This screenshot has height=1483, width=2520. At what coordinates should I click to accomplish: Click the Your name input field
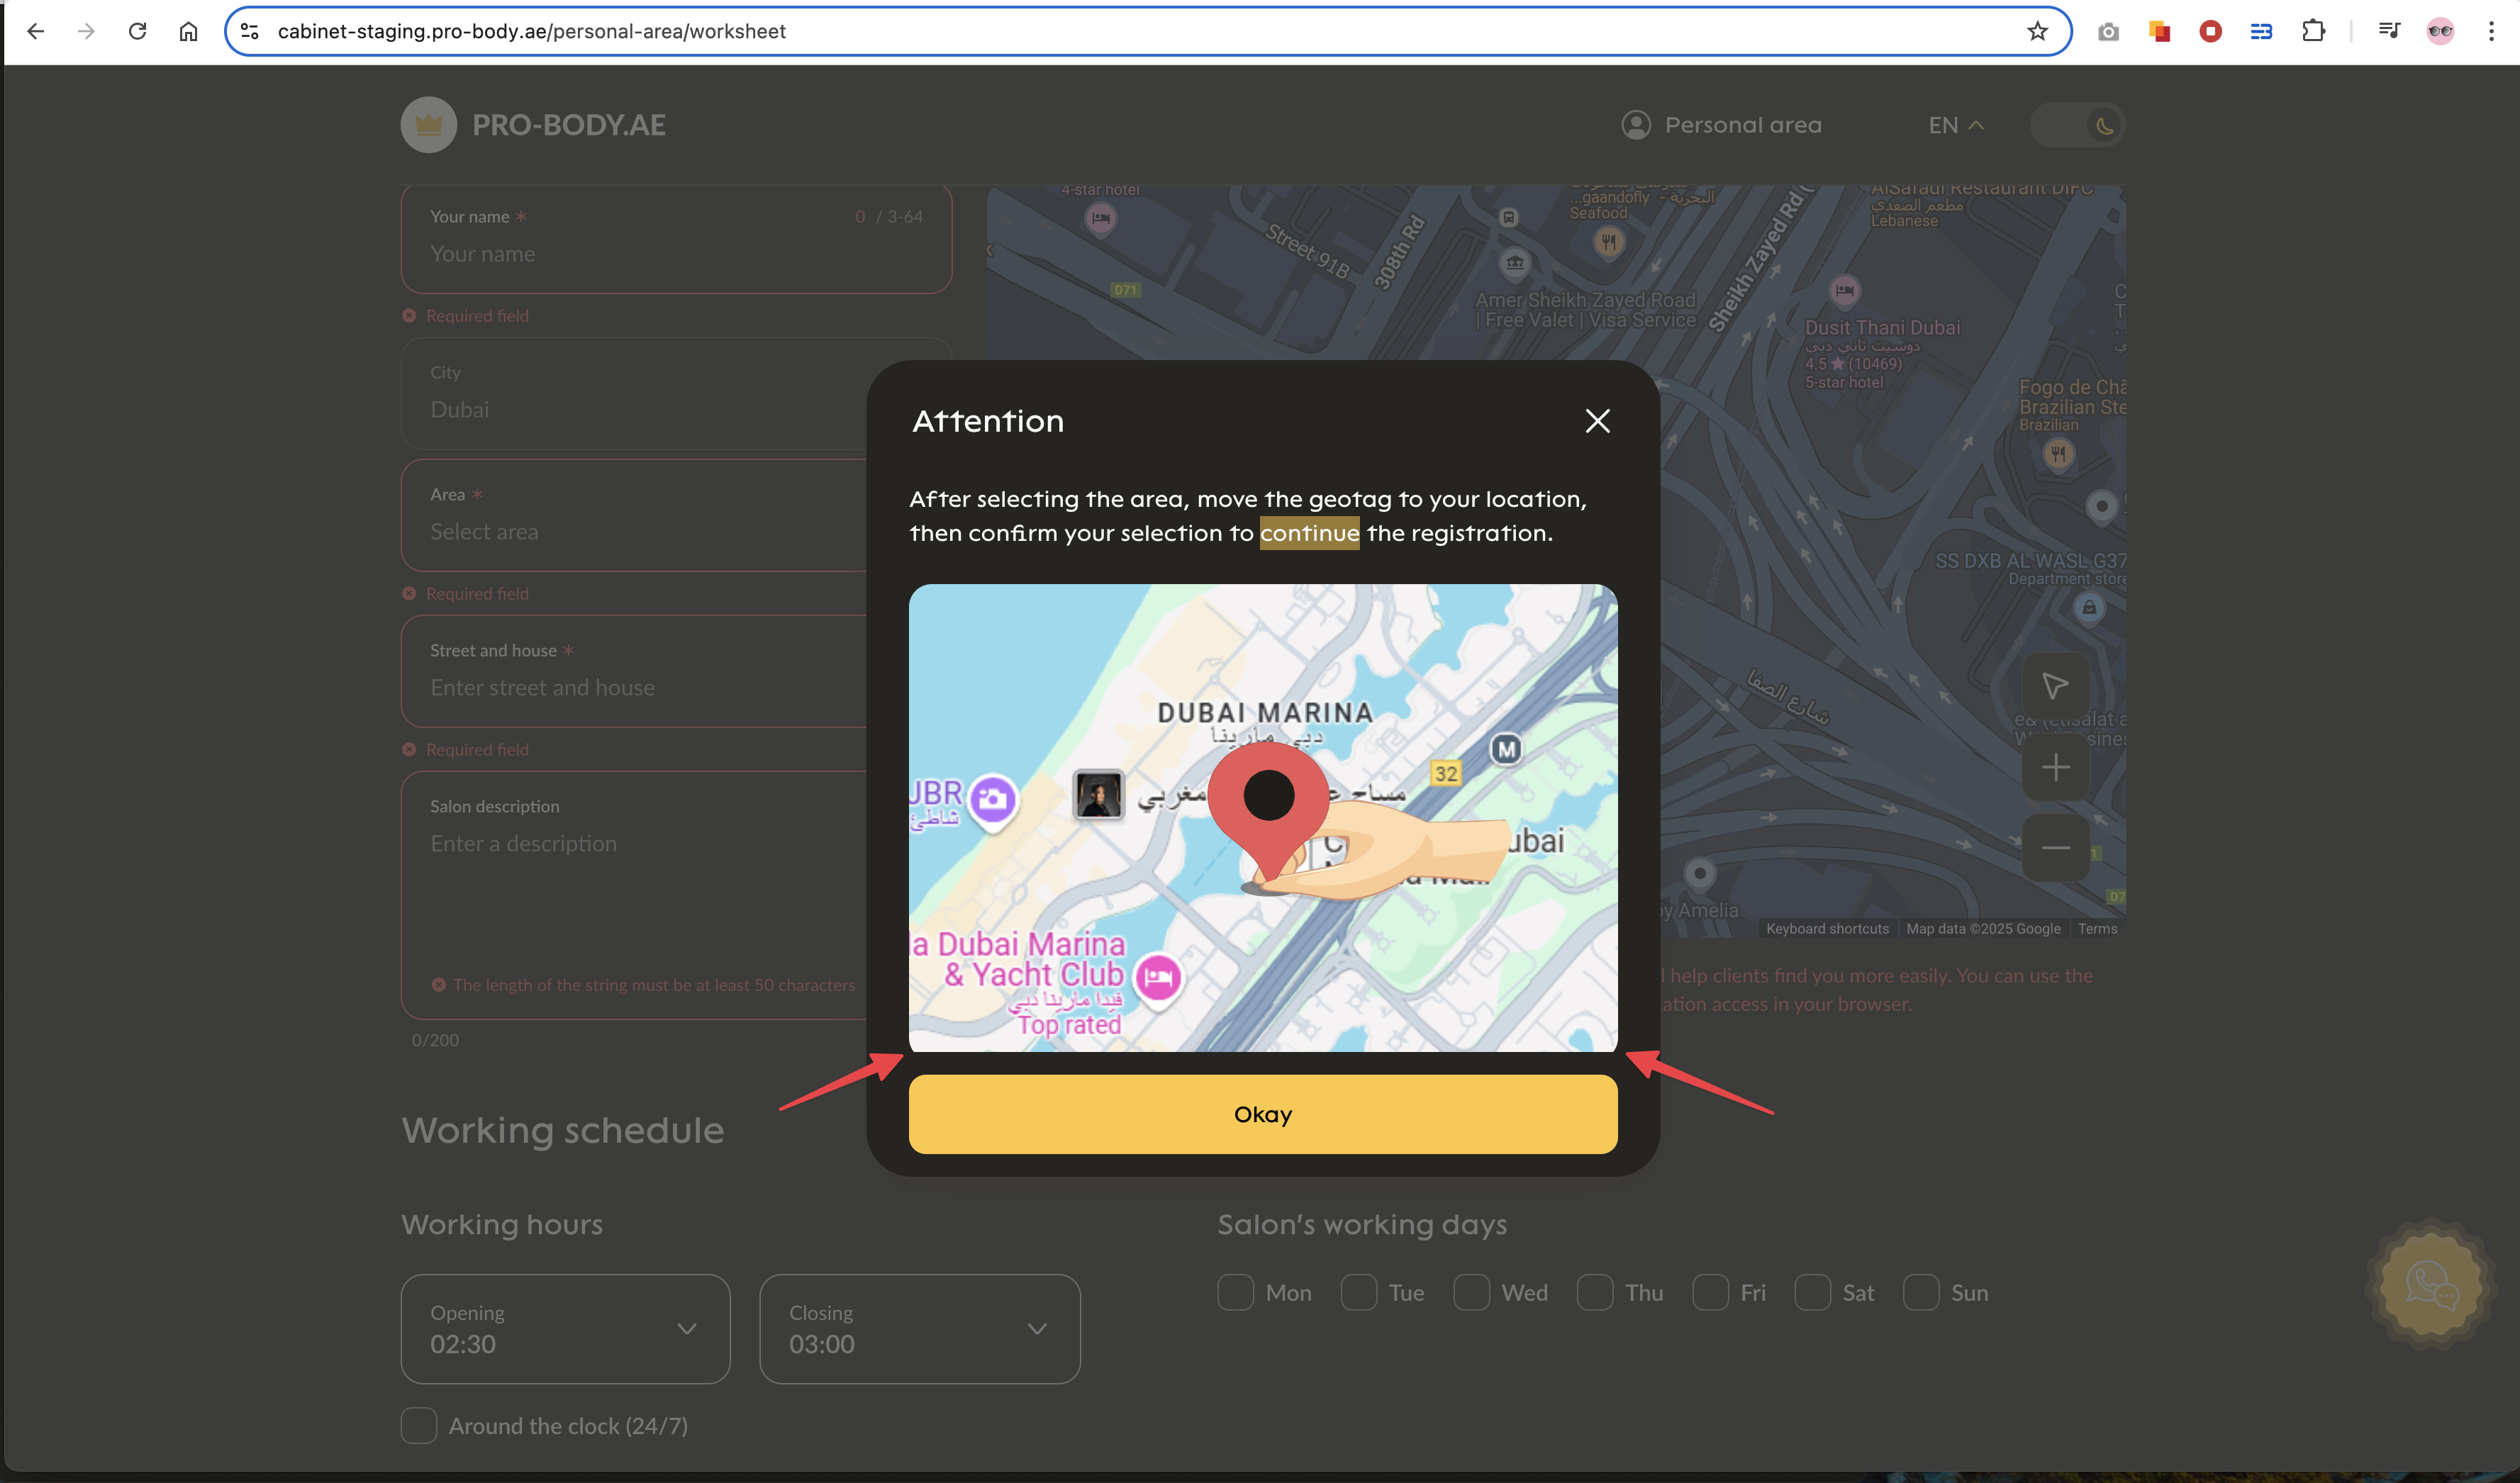point(676,253)
